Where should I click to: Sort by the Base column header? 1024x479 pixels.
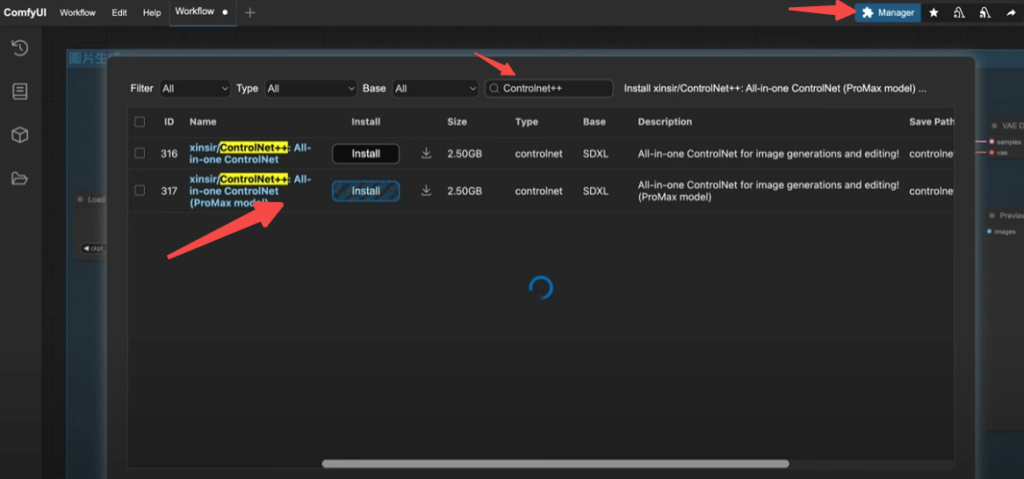pos(594,122)
